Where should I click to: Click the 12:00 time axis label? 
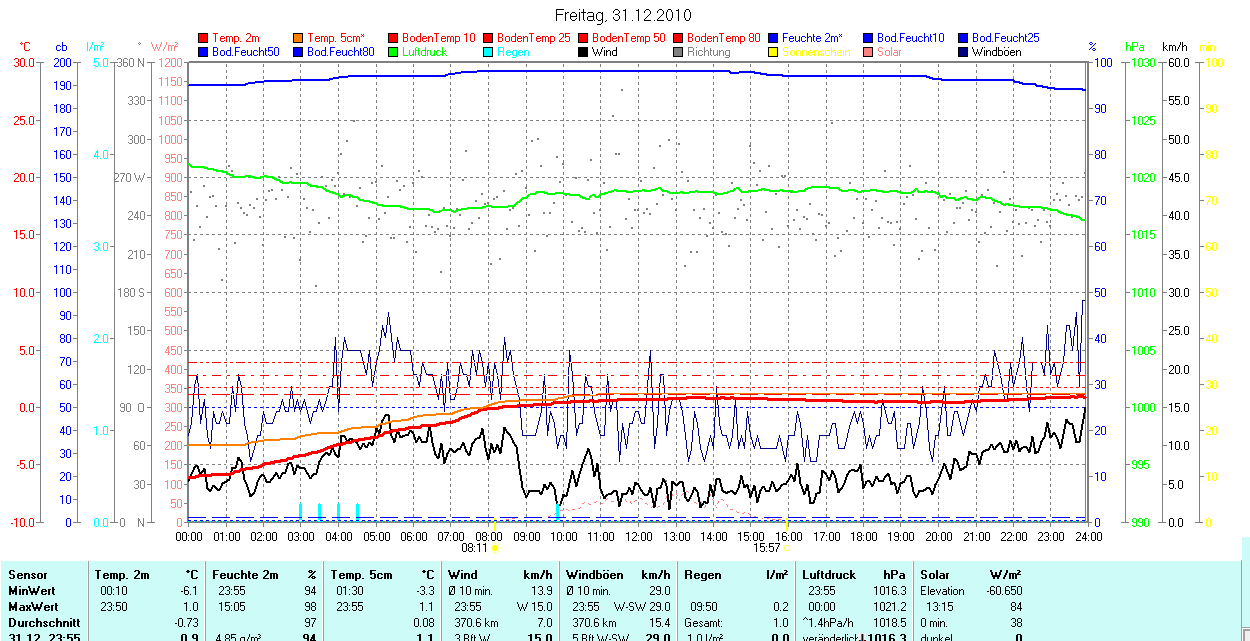point(638,537)
